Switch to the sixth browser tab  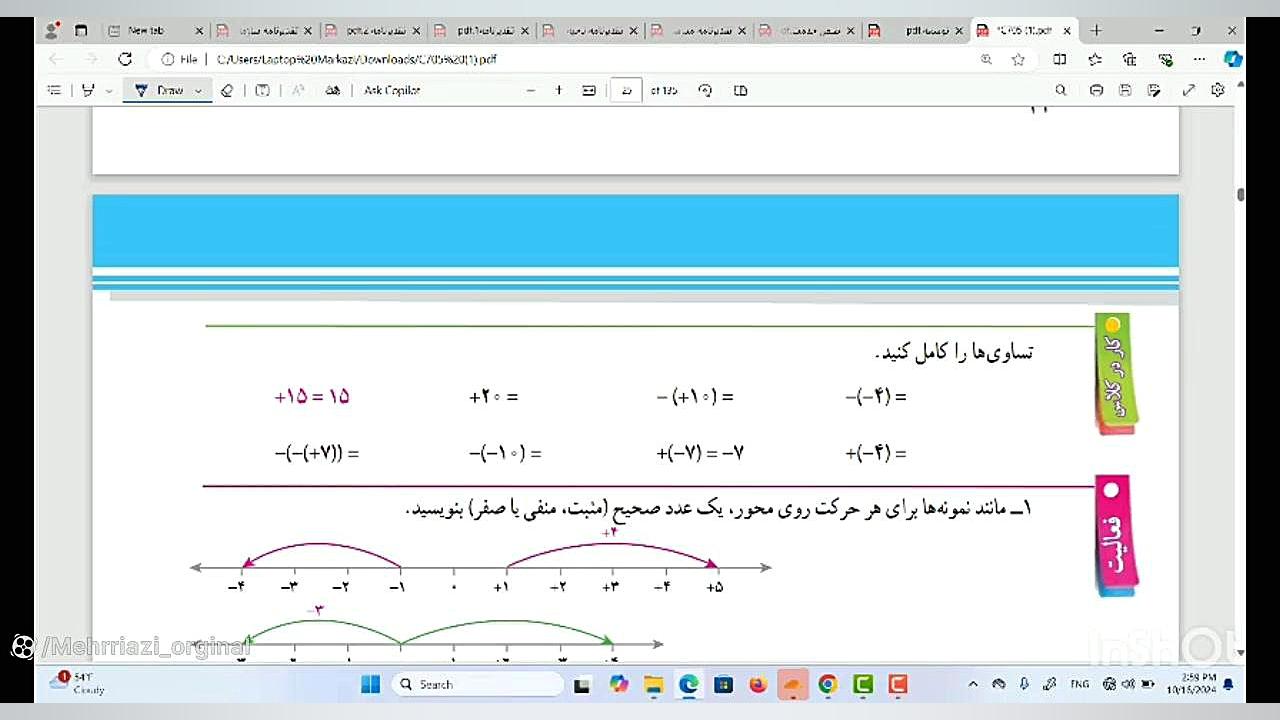[x=700, y=30]
